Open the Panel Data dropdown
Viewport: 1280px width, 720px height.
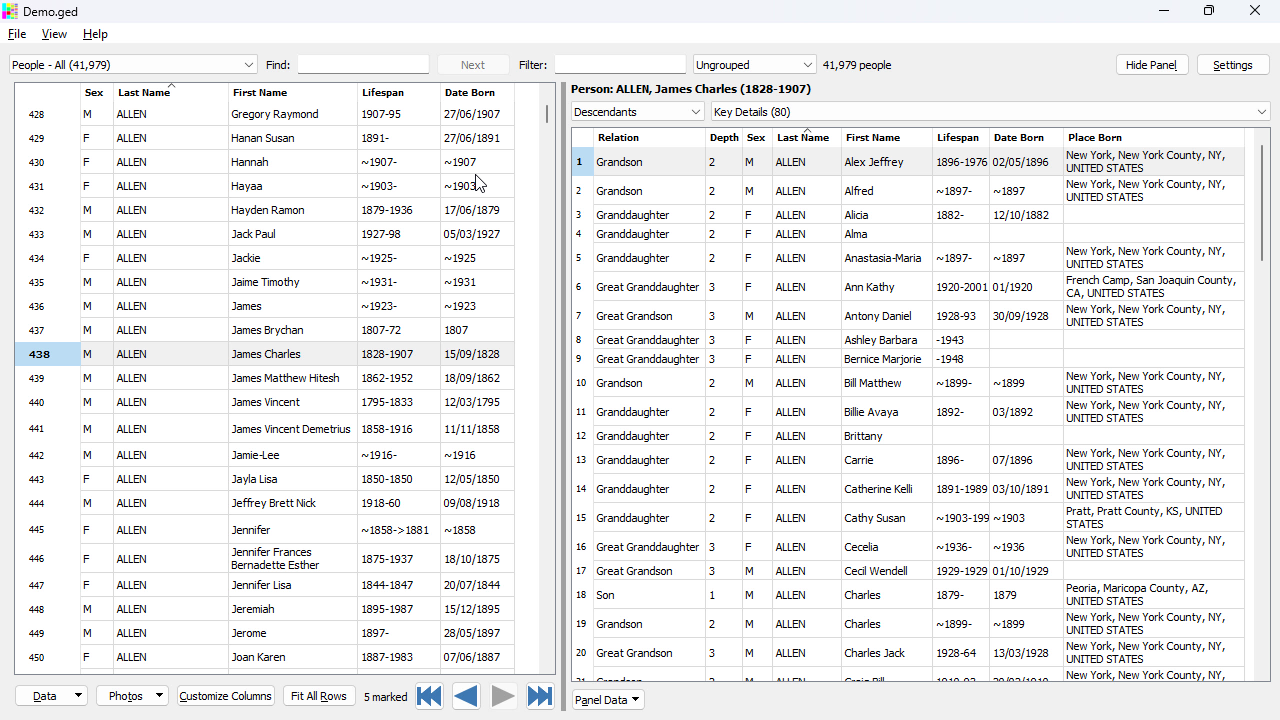pos(608,700)
